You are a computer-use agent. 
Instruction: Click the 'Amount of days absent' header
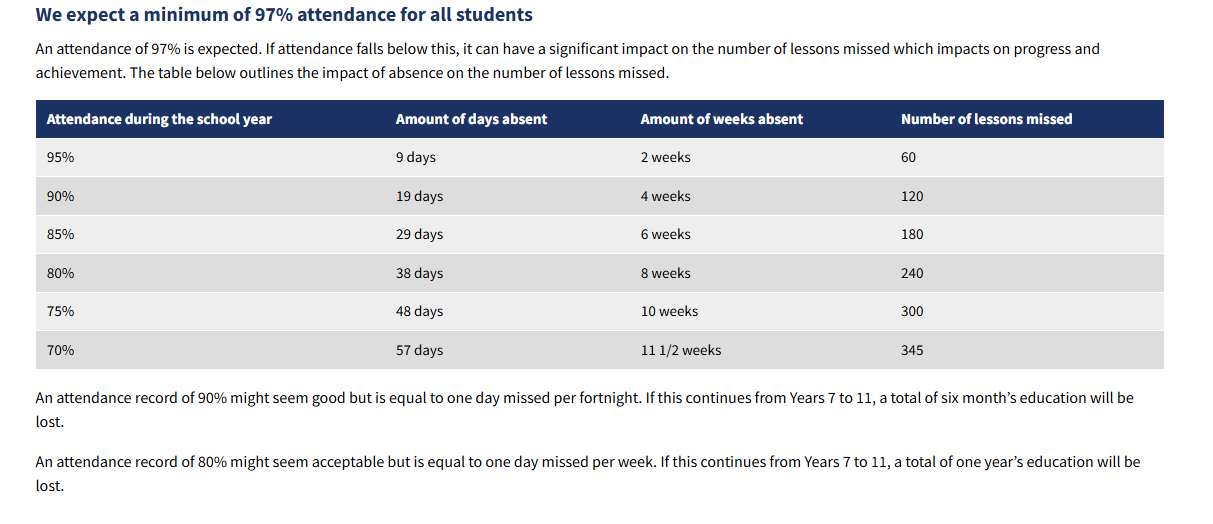click(471, 119)
